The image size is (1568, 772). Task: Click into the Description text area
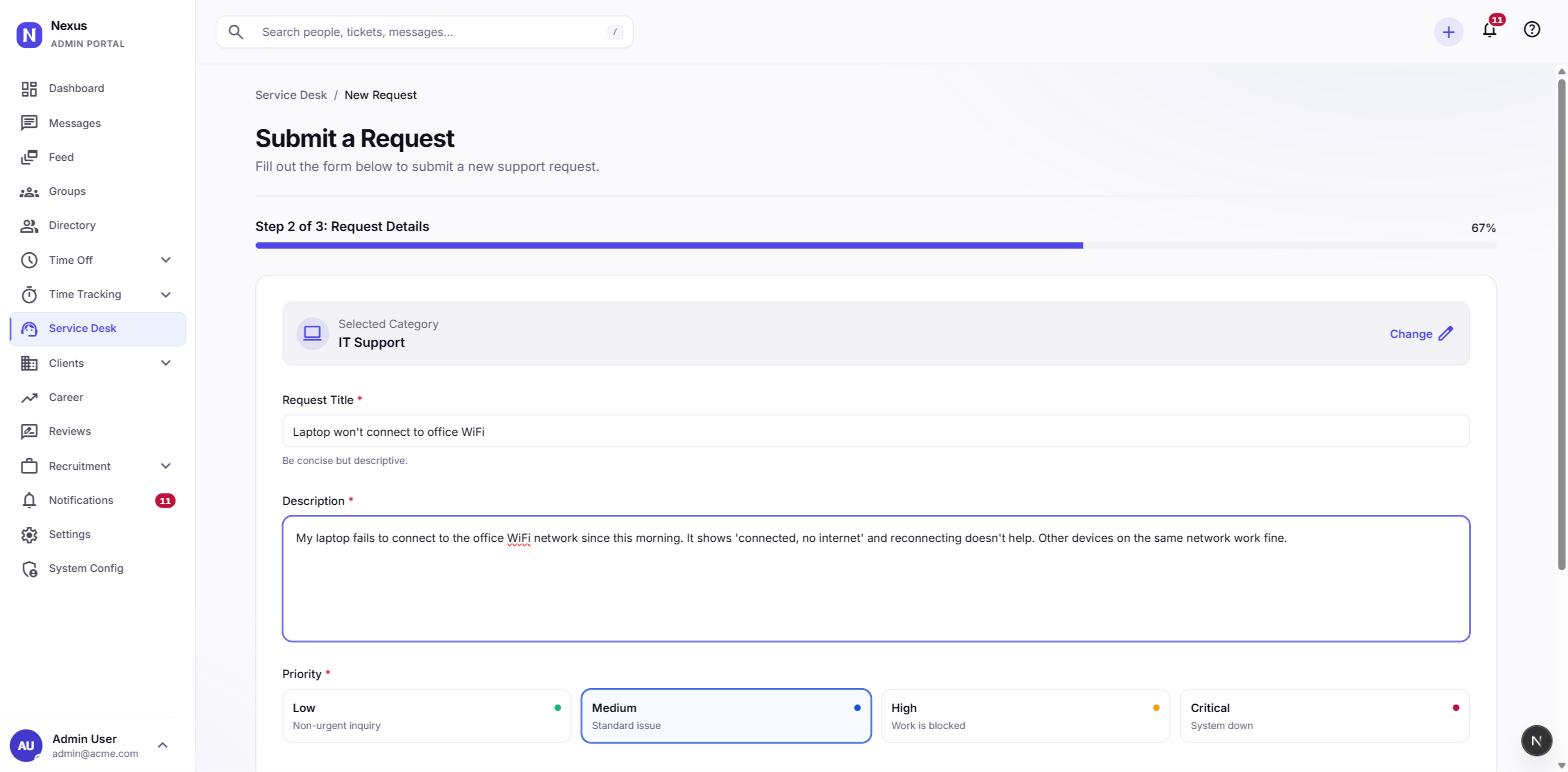876,579
